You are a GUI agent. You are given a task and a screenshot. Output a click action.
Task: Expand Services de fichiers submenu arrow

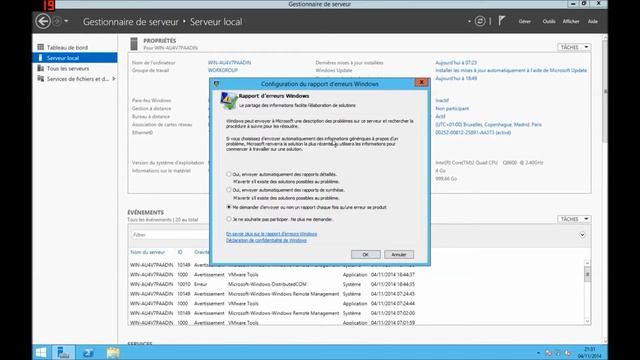[113, 79]
